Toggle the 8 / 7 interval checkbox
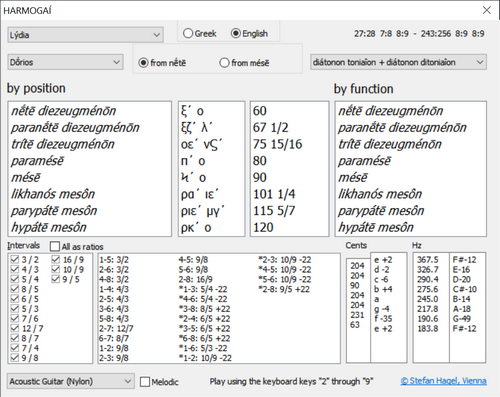 click(x=15, y=338)
